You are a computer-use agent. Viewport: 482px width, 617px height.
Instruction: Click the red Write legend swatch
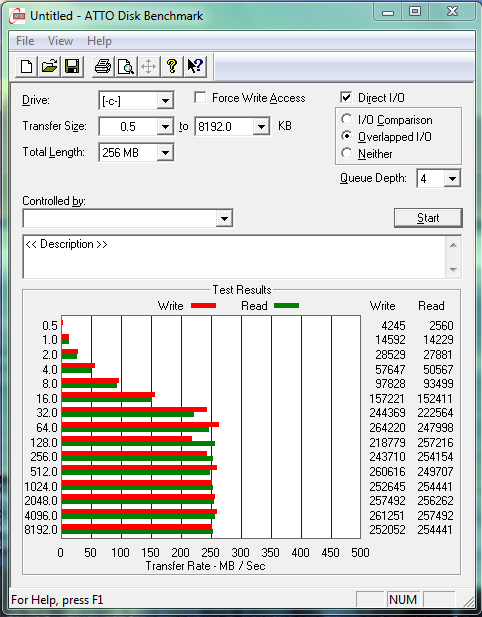[x=203, y=306]
